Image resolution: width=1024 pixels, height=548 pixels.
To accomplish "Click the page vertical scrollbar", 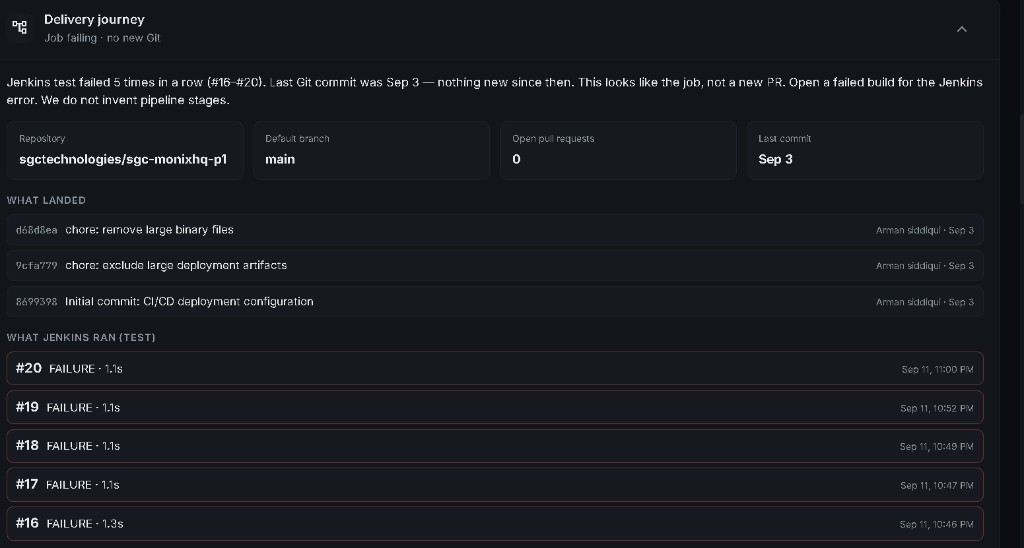I will click(x=1021, y=160).
